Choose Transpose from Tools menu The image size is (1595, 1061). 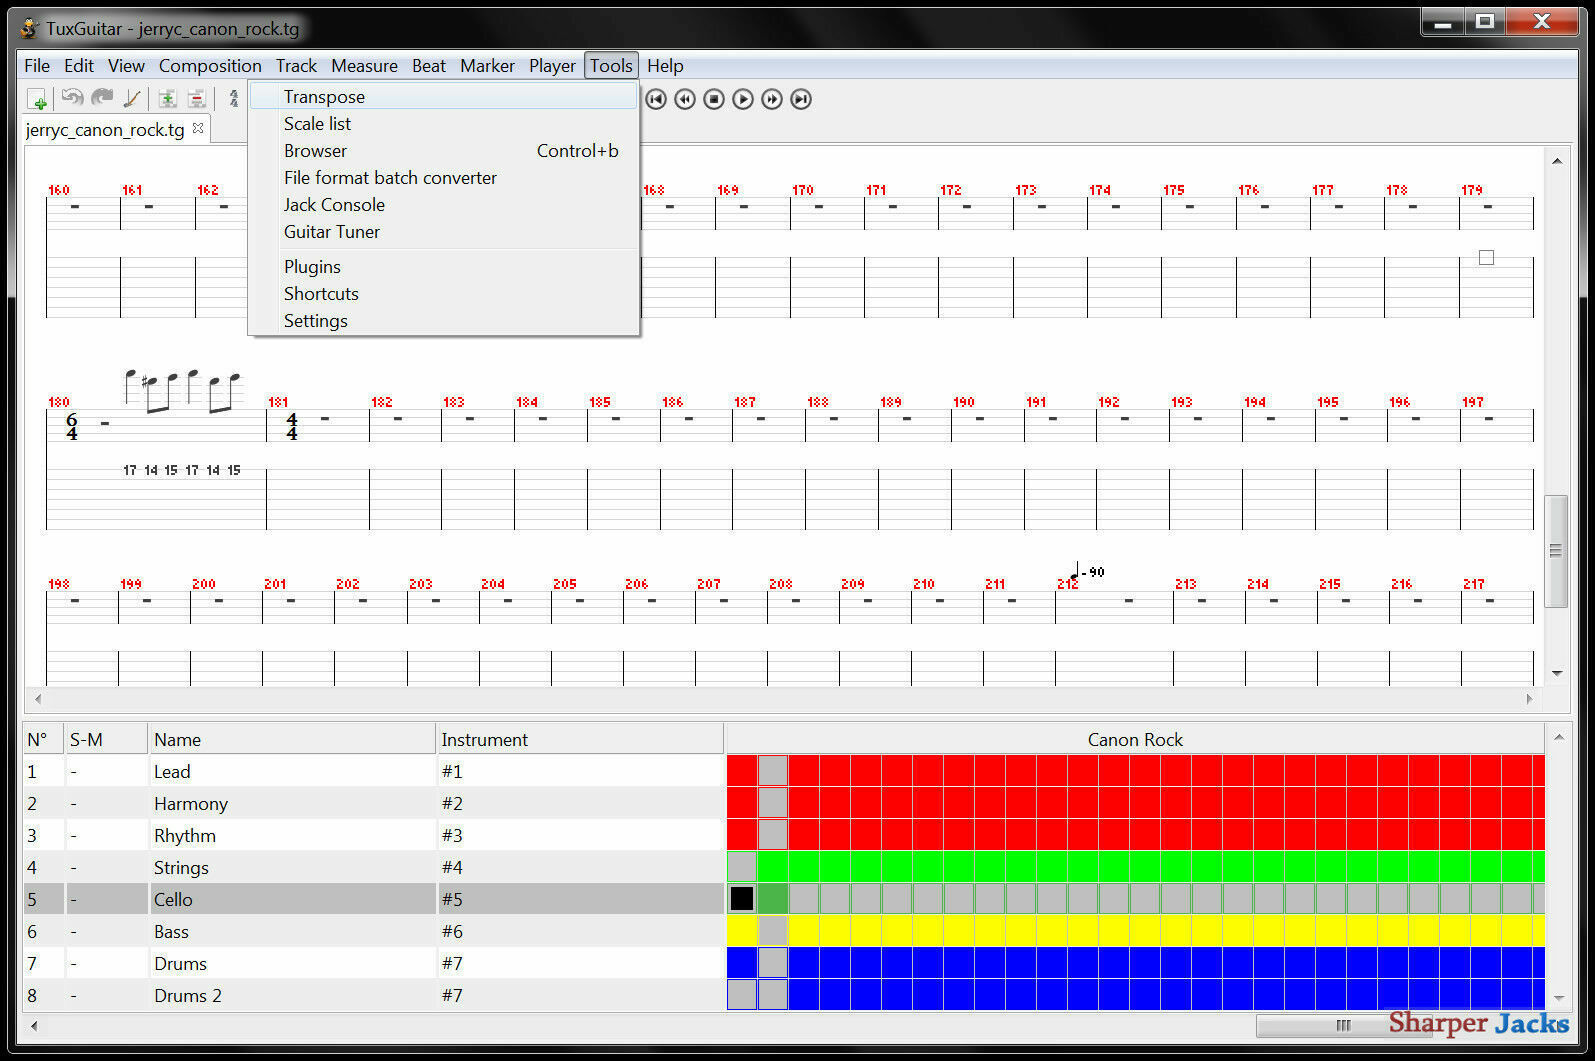tap(443, 97)
